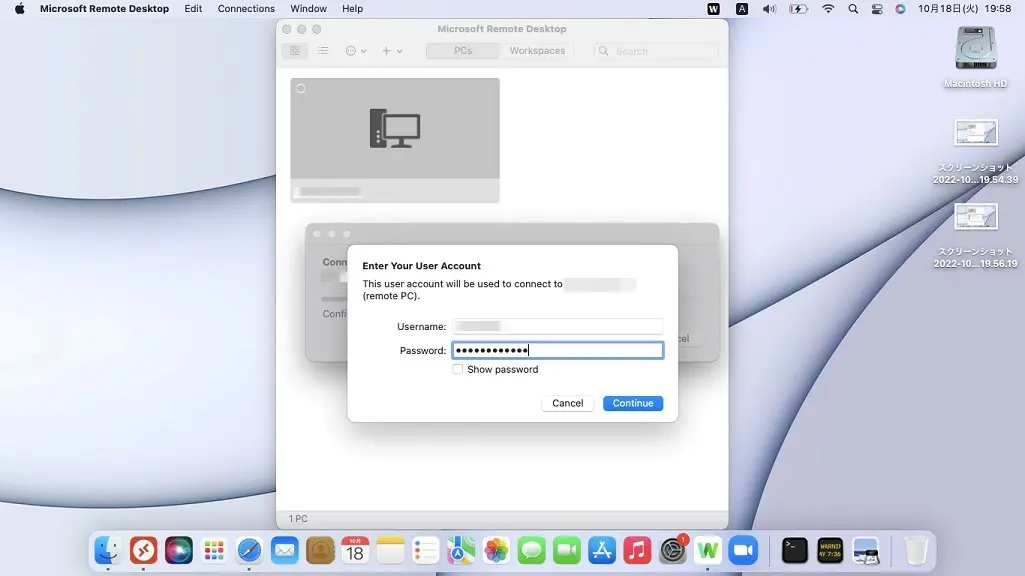Open the Window menu
This screenshot has width=1025, height=576.
[308, 9]
